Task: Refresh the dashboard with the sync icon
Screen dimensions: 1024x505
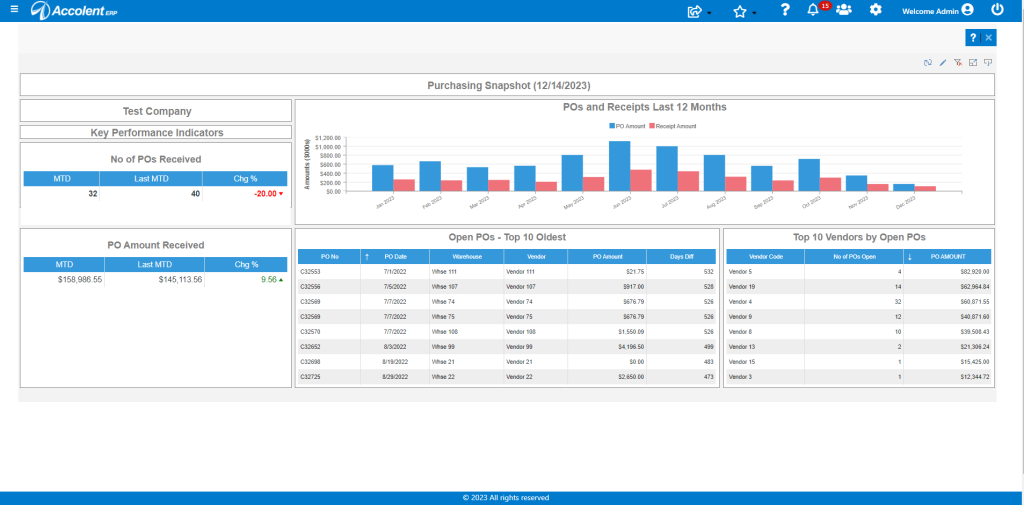Action: (927, 63)
